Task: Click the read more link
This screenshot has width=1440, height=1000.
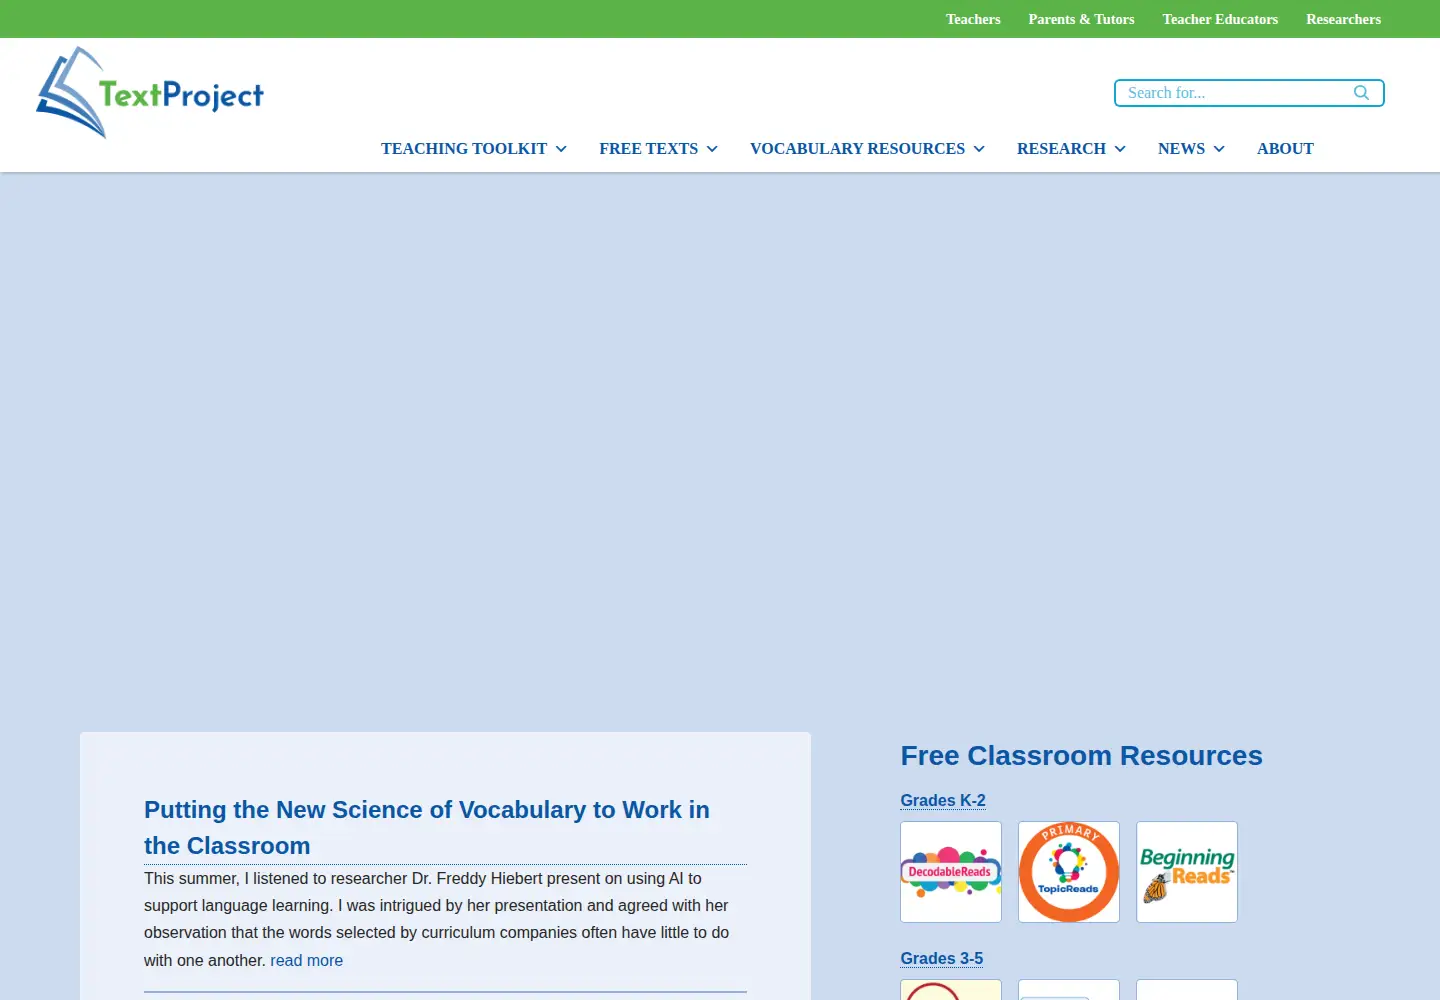Action: pos(306,960)
